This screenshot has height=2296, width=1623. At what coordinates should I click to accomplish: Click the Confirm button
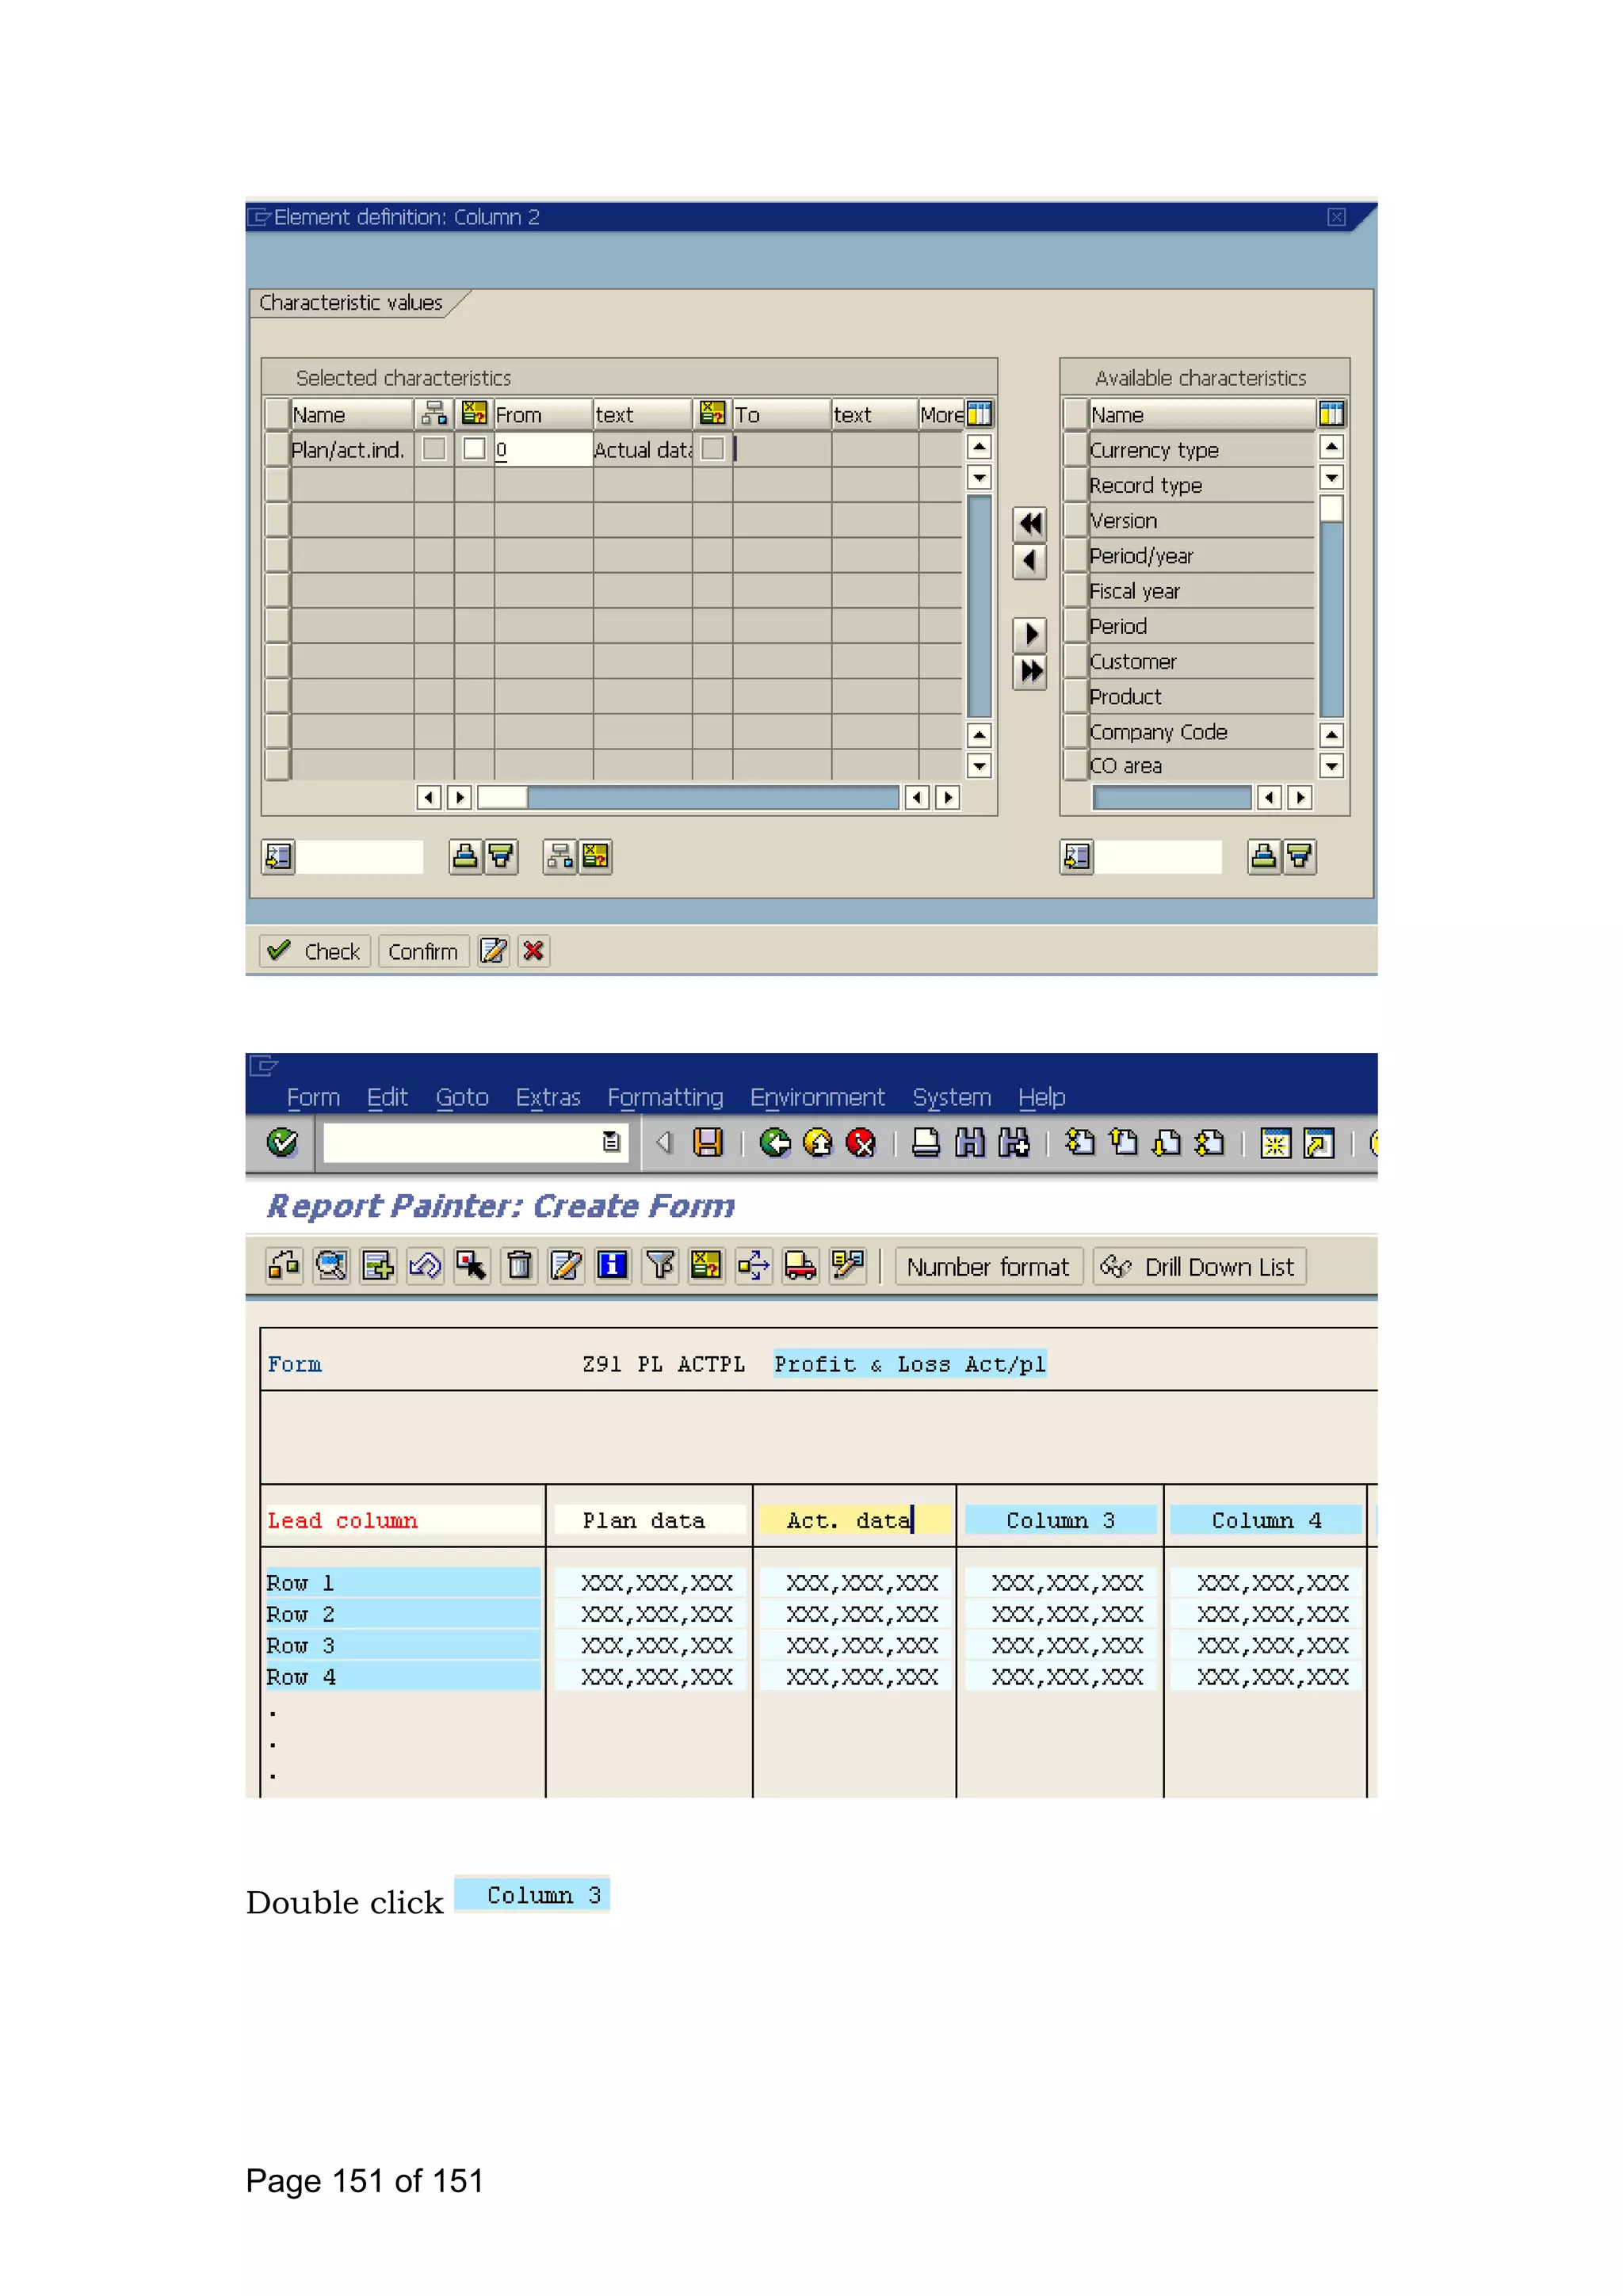[423, 951]
